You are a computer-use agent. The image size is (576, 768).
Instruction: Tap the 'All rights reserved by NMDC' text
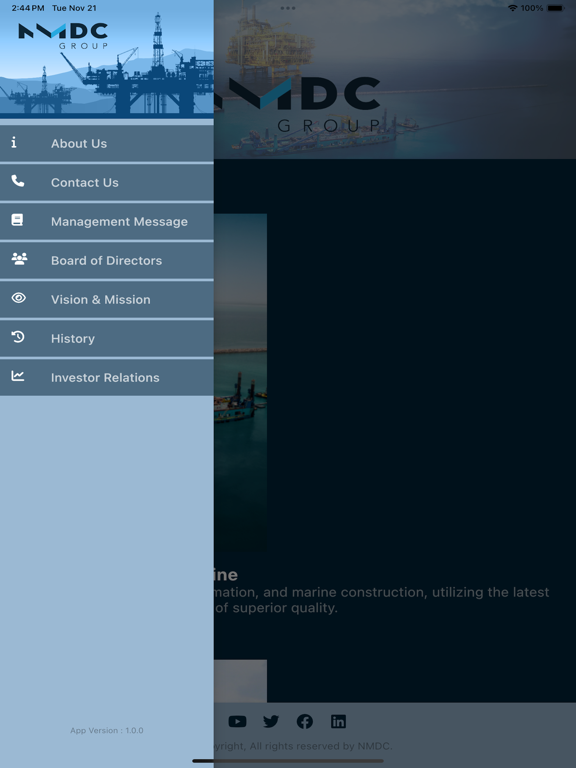pyautogui.click(x=320, y=746)
